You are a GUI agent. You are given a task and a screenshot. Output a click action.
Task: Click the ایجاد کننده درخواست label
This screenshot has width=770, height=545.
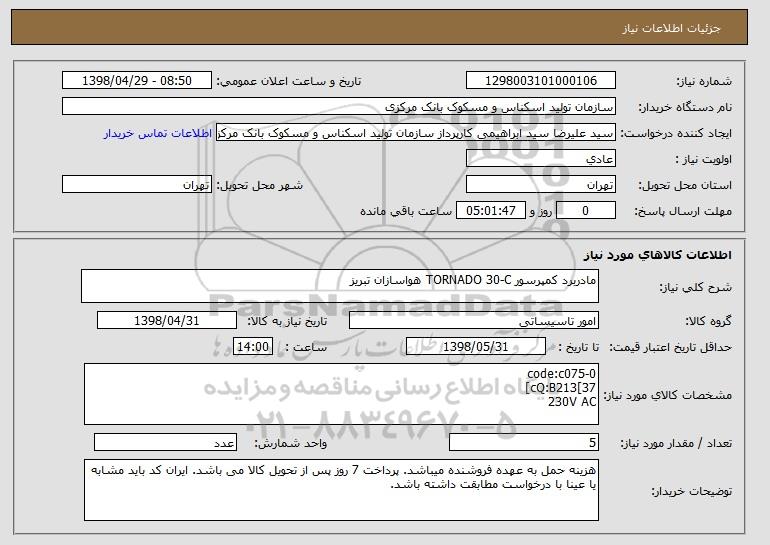pyautogui.click(x=676, y=134)
